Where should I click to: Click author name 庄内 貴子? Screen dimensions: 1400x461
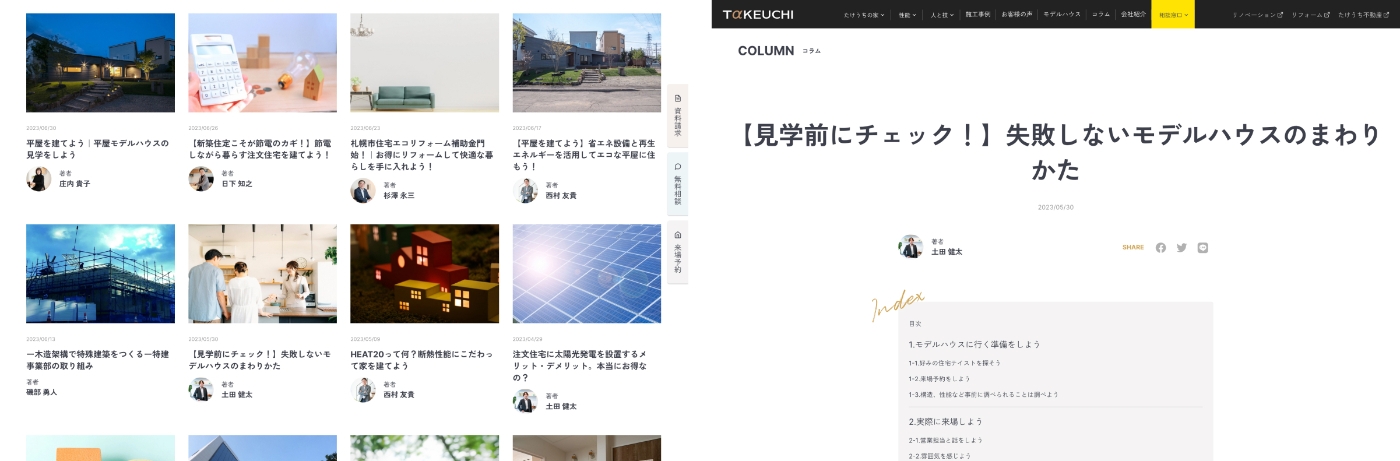tap(75, 184)
